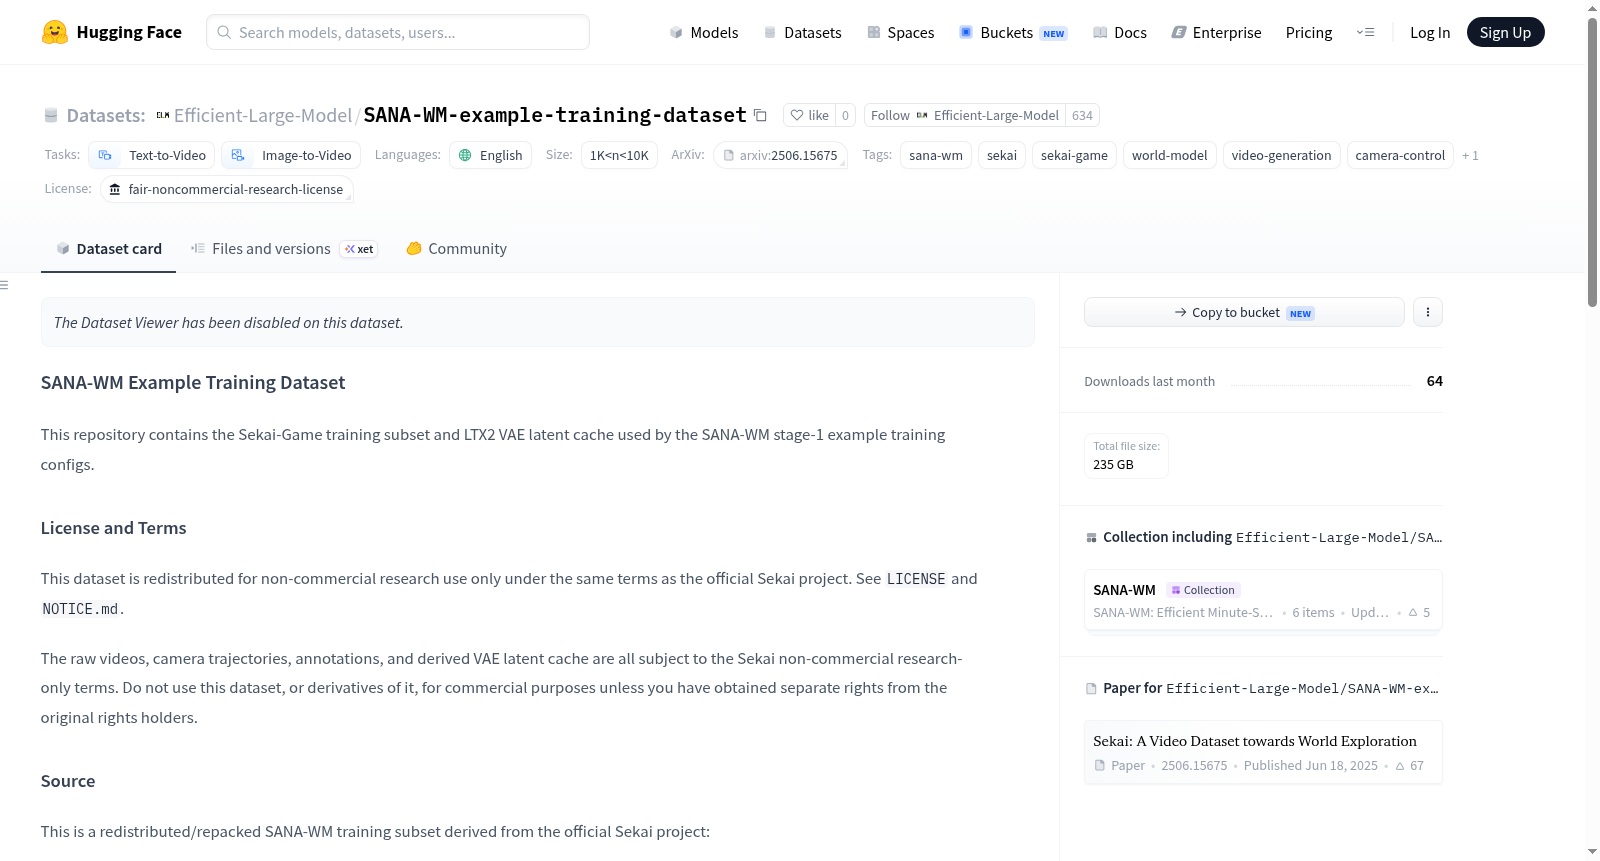1600x861 pixels.
Task: Click the Sign Up button
Action: [x=1505, y=32]
